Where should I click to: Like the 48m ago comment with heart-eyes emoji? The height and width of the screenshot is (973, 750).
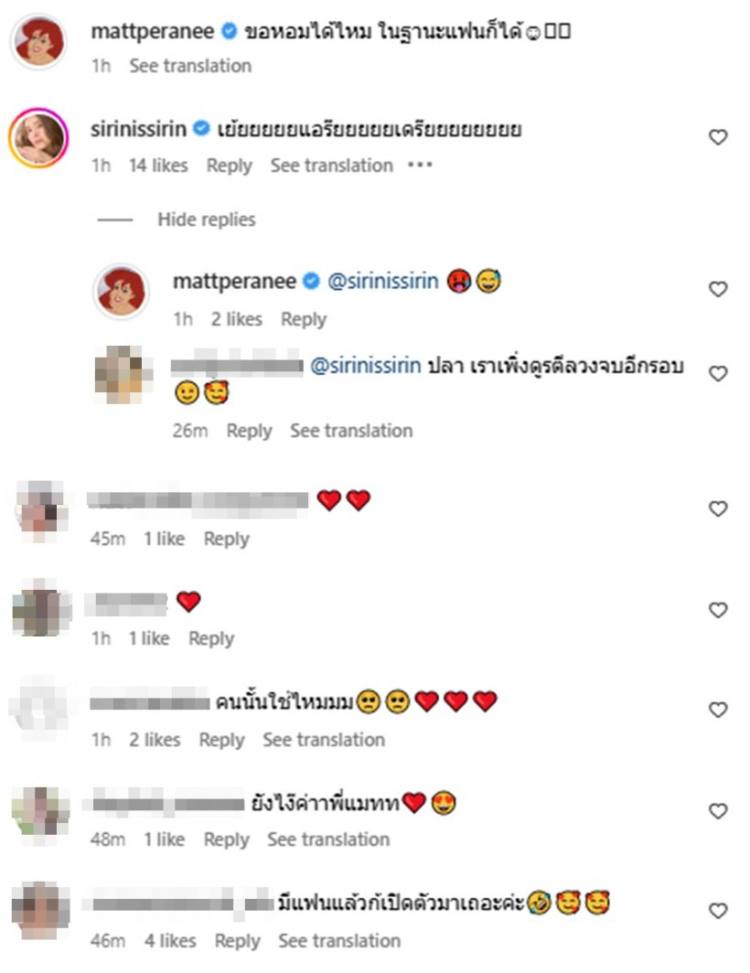(x=718, y=811)
